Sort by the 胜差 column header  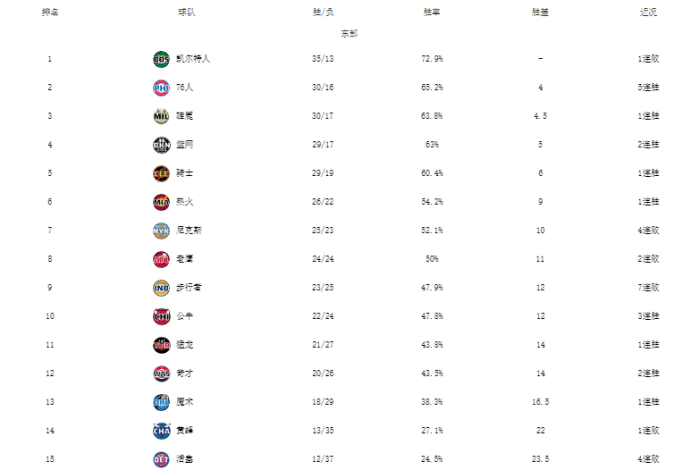(540, 12)
